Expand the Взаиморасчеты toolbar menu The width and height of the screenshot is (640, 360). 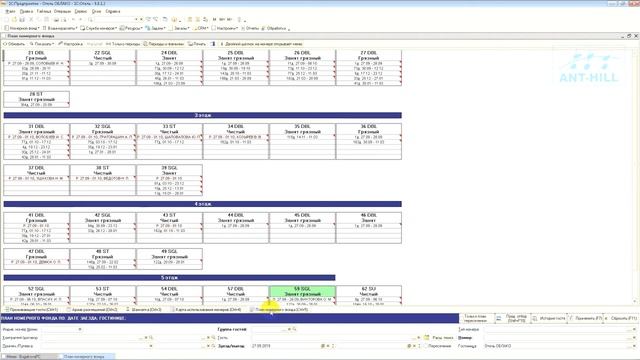[x=60, y=28]
